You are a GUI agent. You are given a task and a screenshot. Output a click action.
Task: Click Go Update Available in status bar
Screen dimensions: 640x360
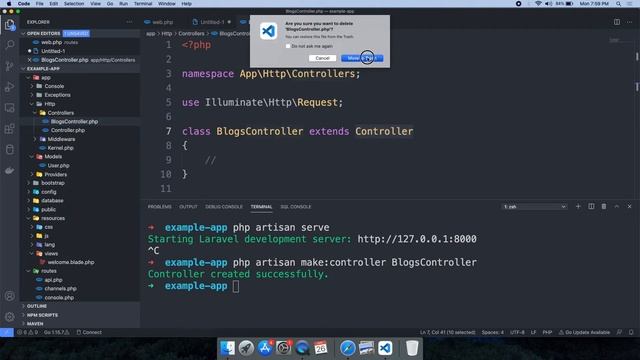click(x=584, y=332)
